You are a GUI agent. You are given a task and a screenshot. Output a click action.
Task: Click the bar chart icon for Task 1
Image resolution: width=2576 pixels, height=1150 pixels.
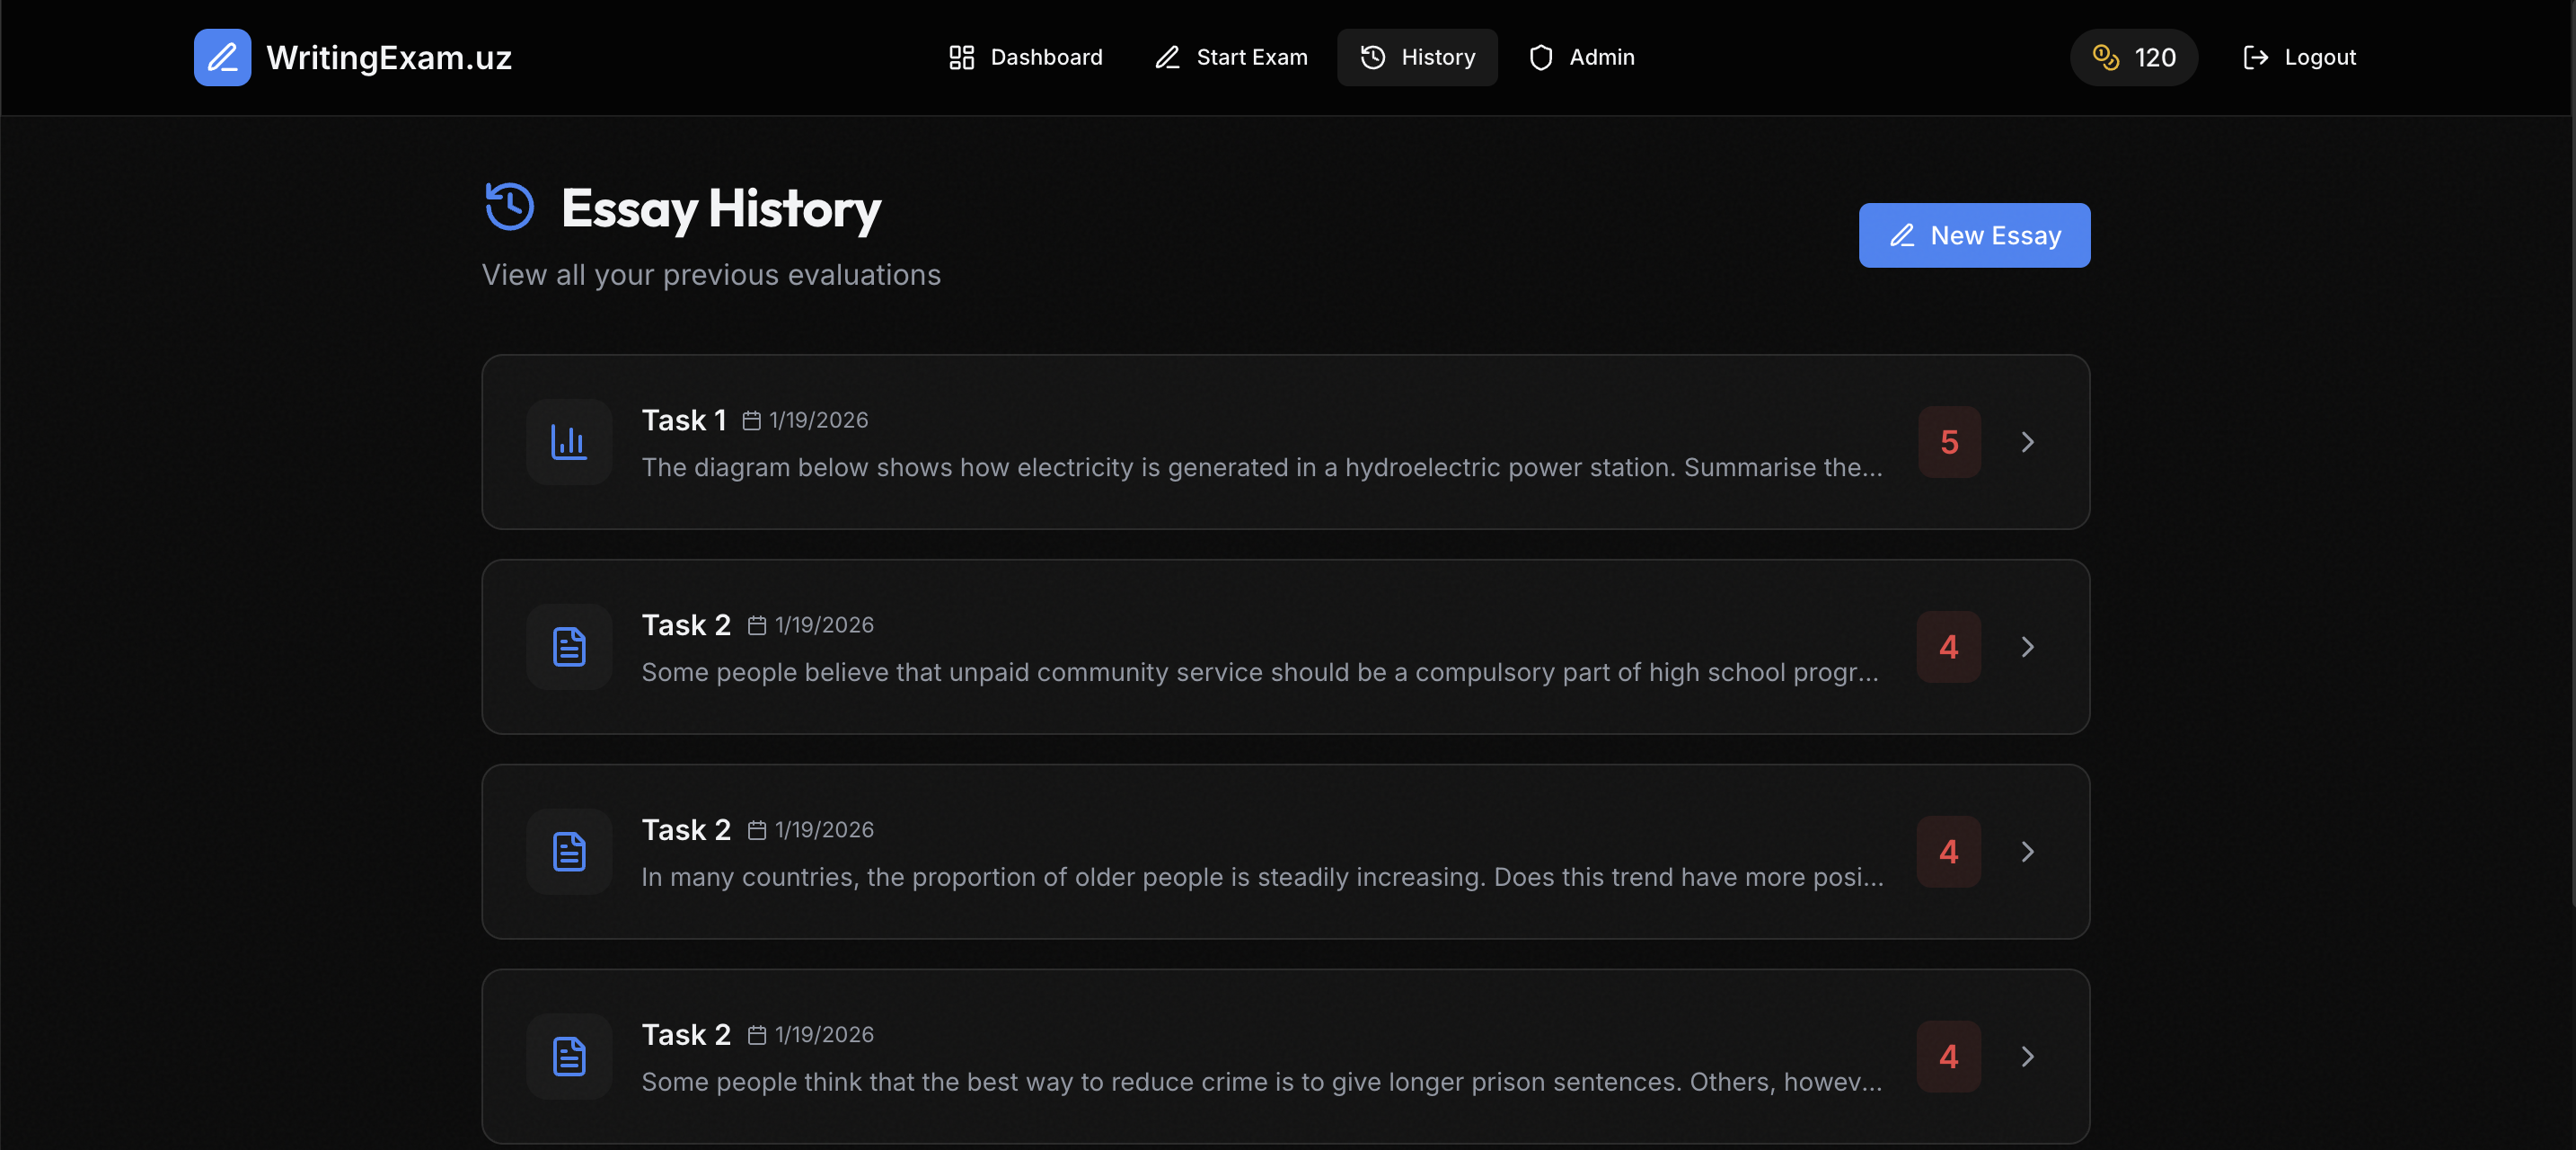569,442
